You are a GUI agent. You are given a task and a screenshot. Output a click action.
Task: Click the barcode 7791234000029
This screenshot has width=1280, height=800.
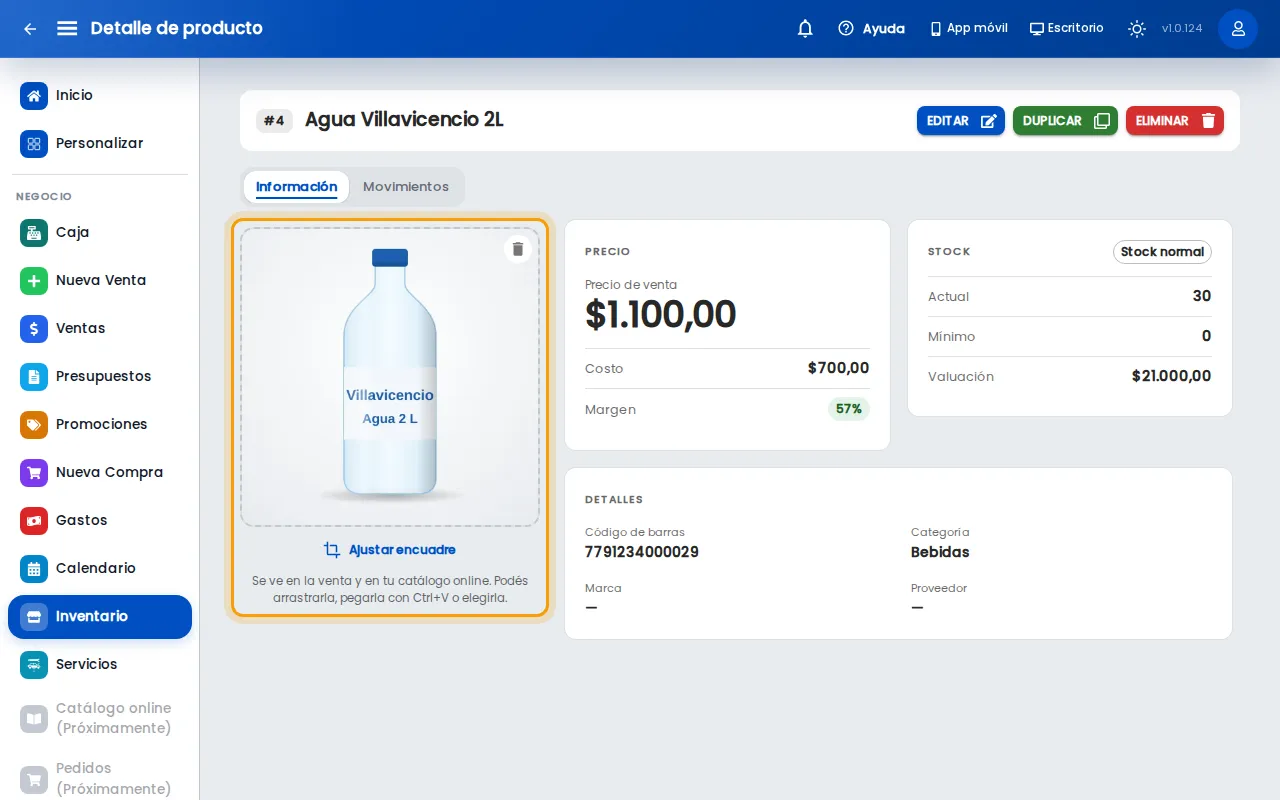(642, 552)
